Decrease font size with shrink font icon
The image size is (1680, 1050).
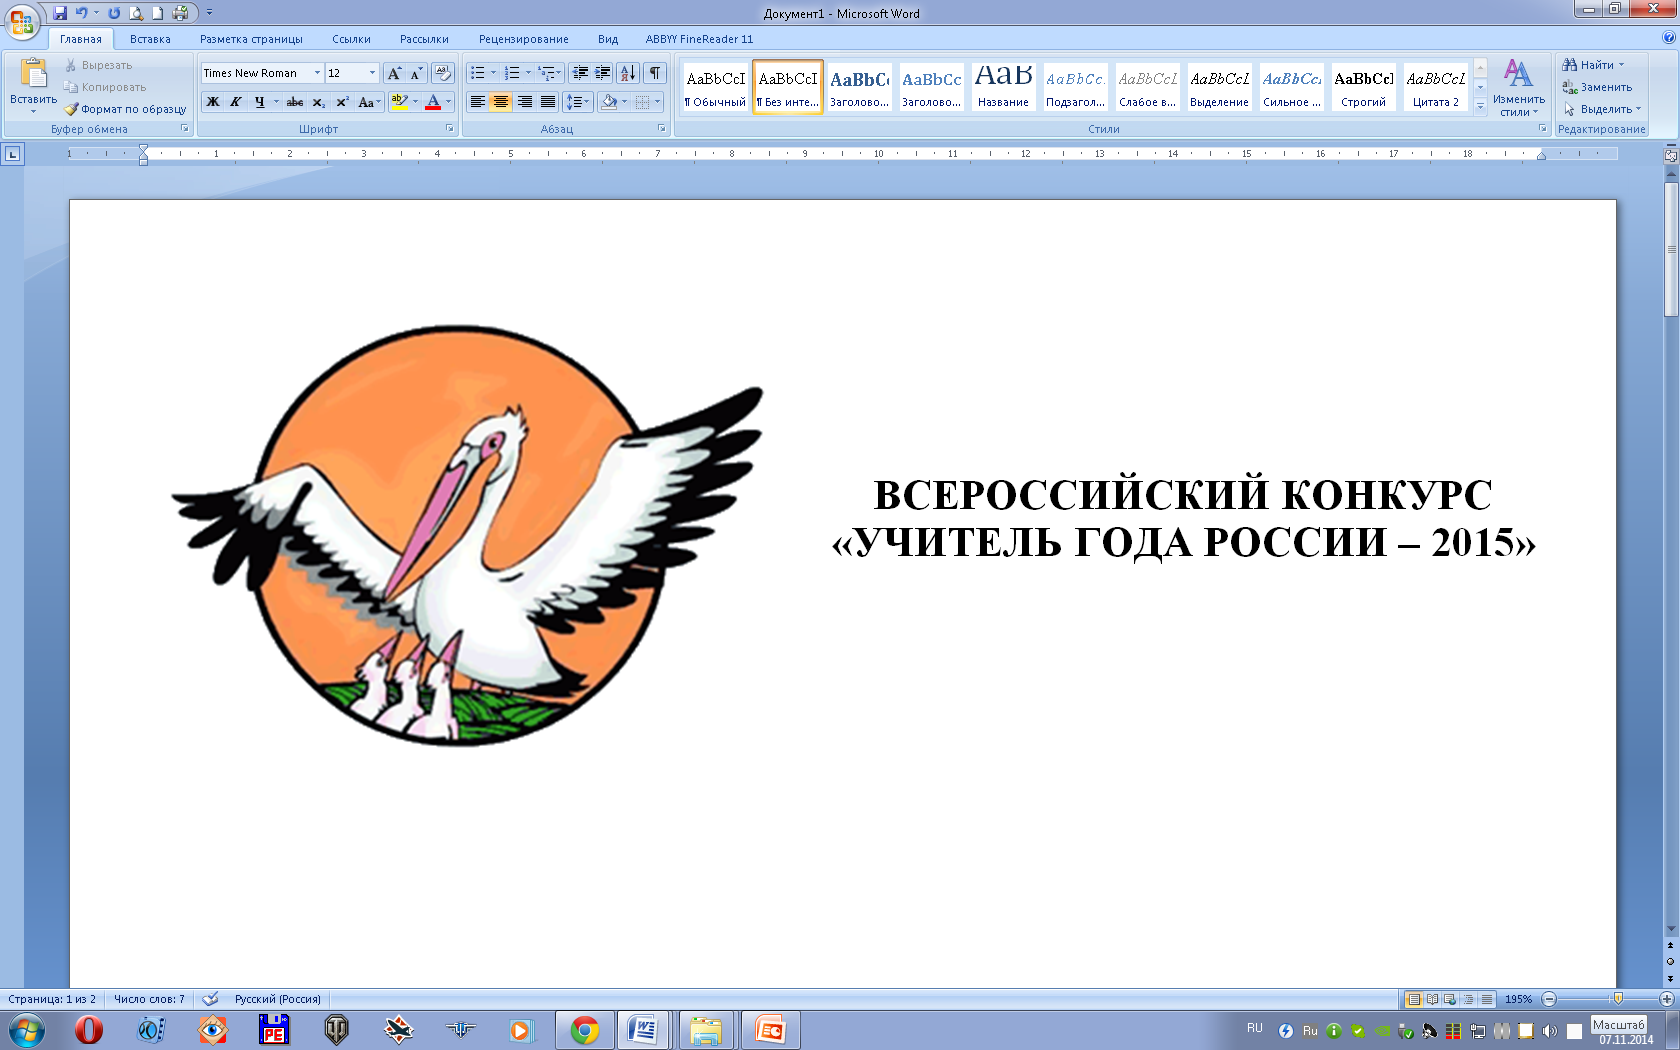coord(416,73)
